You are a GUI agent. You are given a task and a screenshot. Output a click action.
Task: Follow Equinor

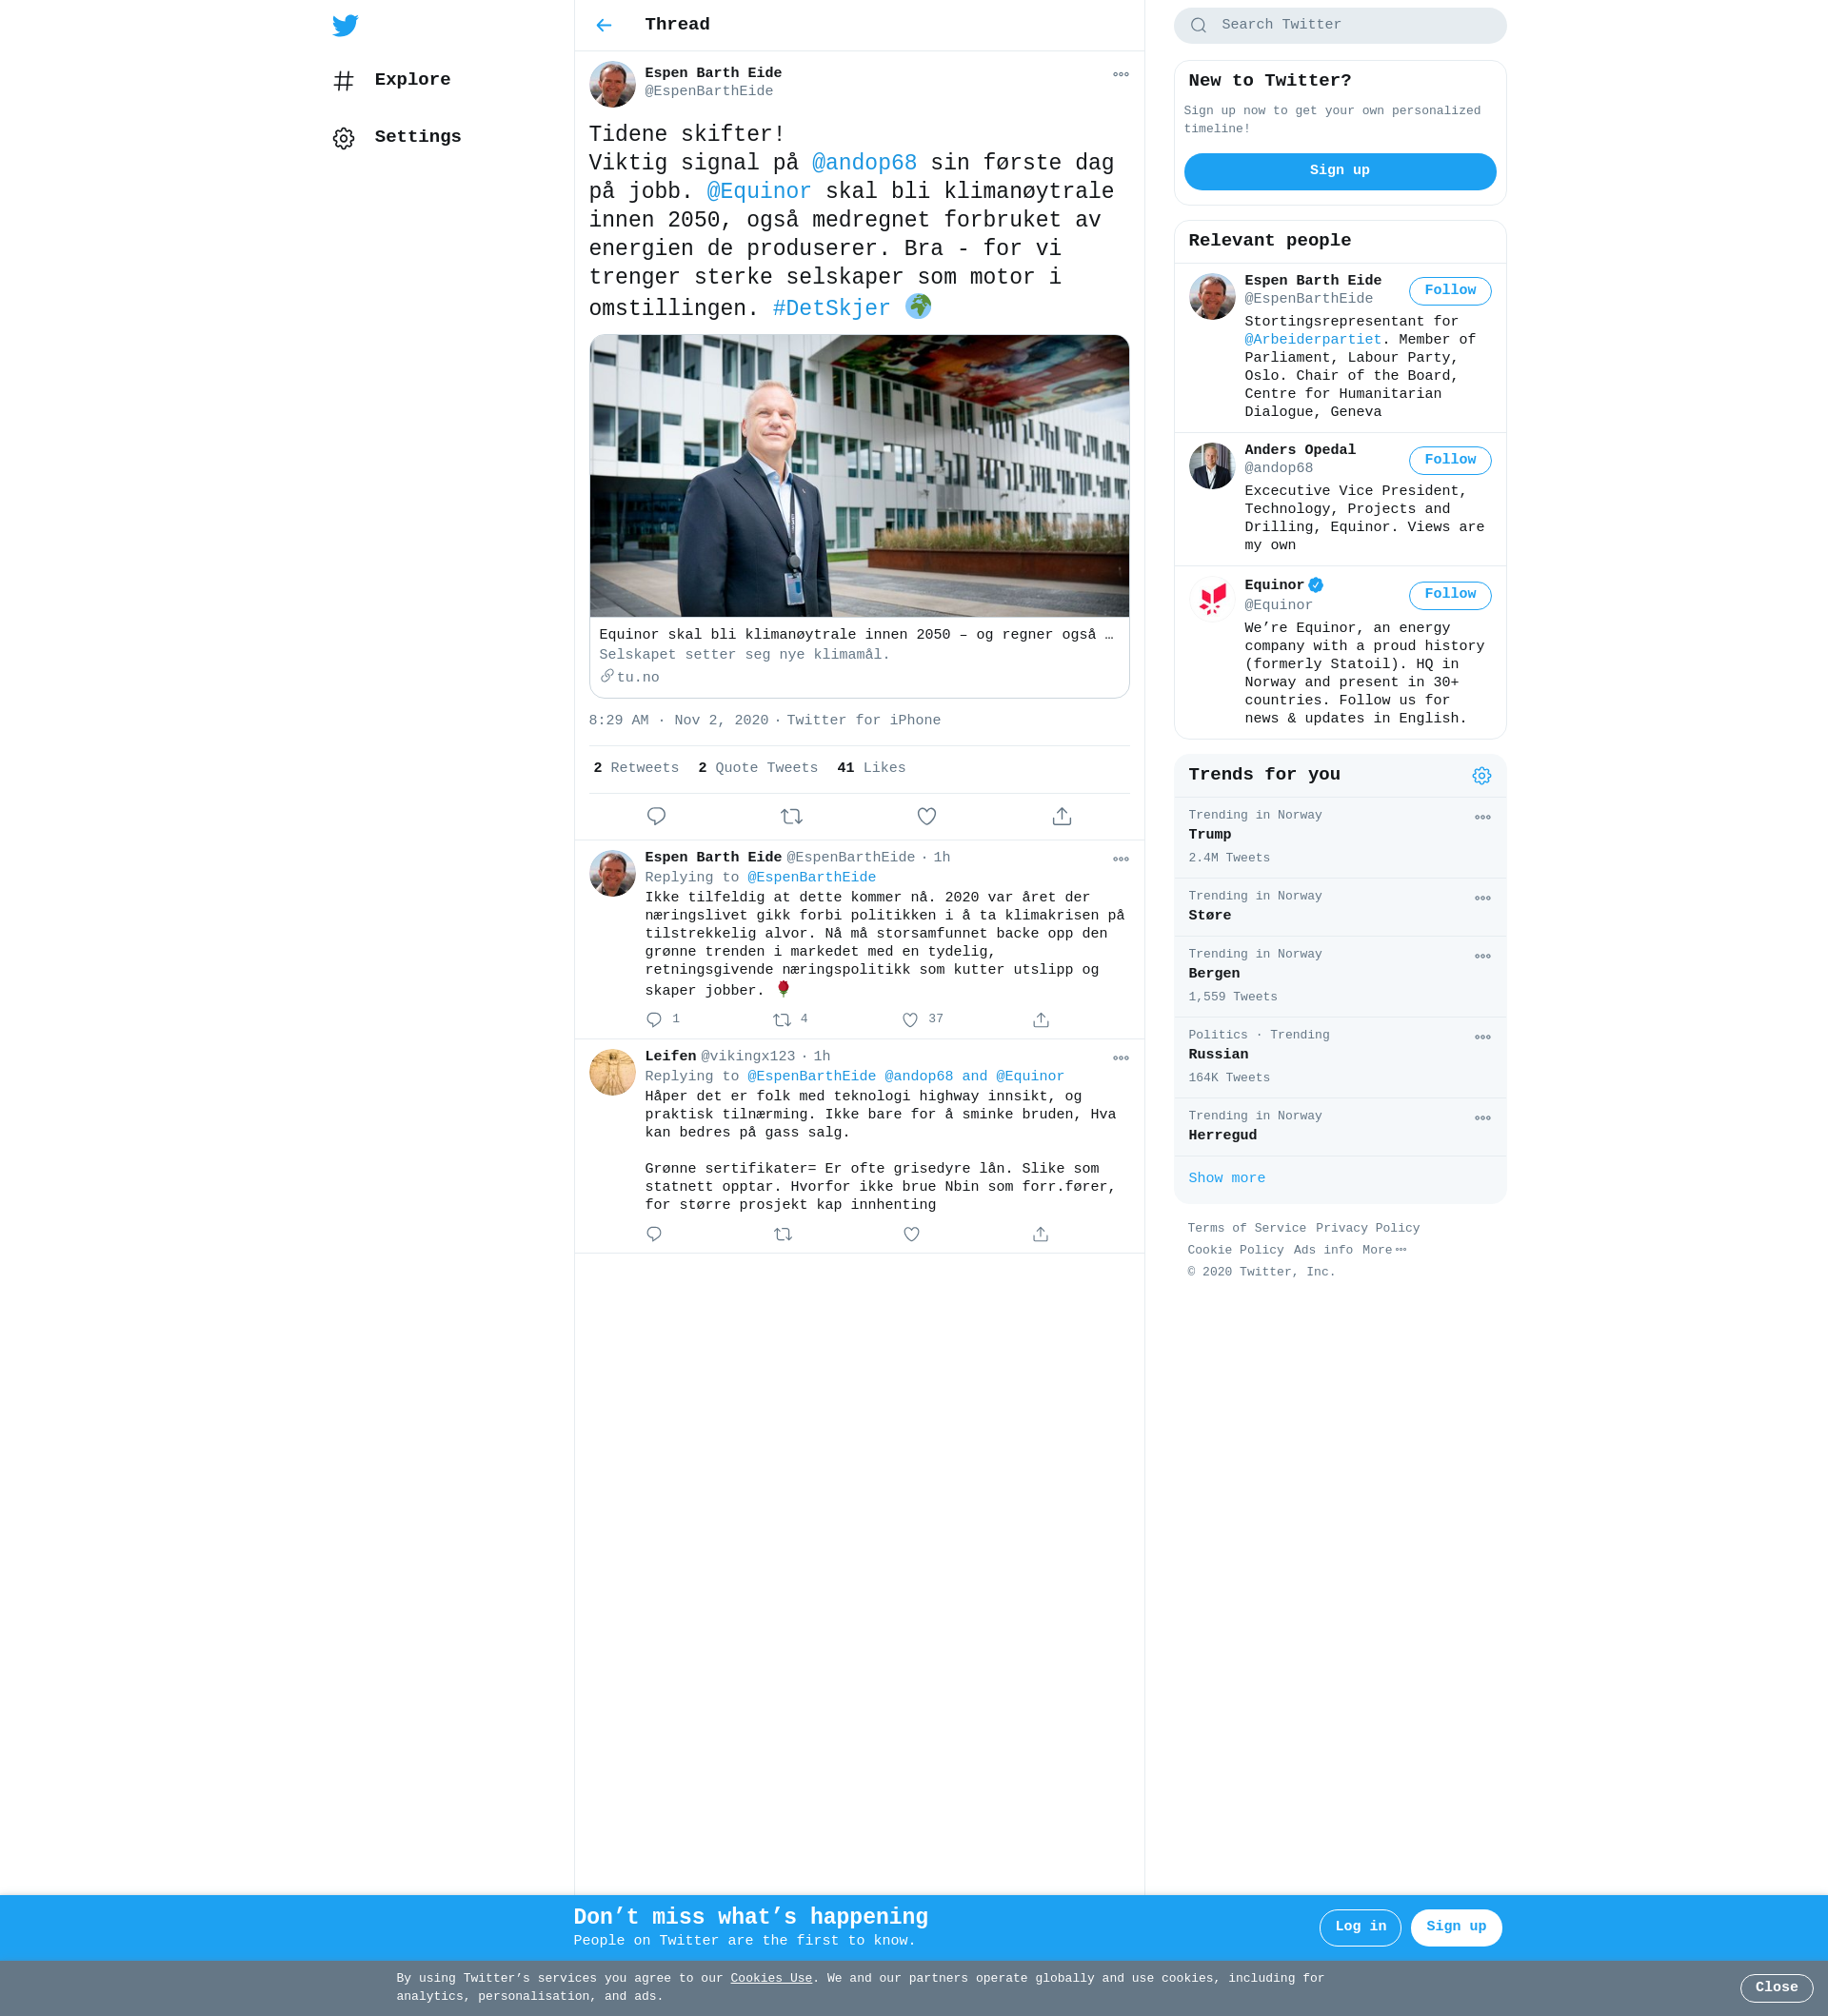tap(1449, 595)
